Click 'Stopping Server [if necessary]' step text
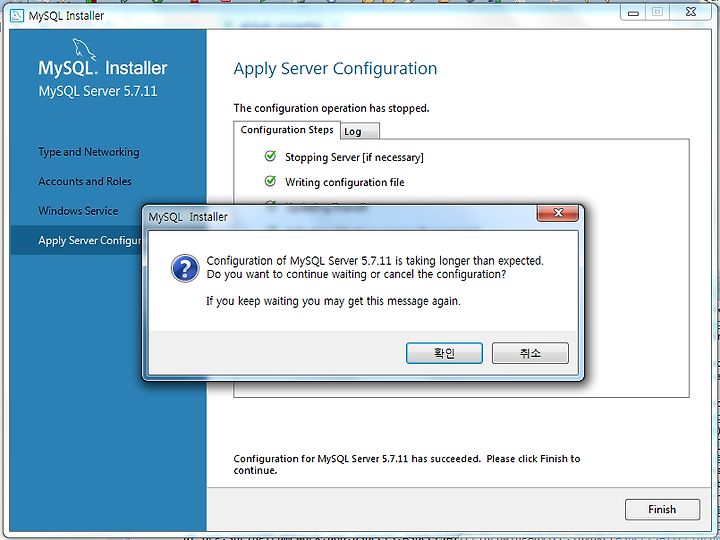This screenshot has height=540, width=720. click(x=354, y=158)
